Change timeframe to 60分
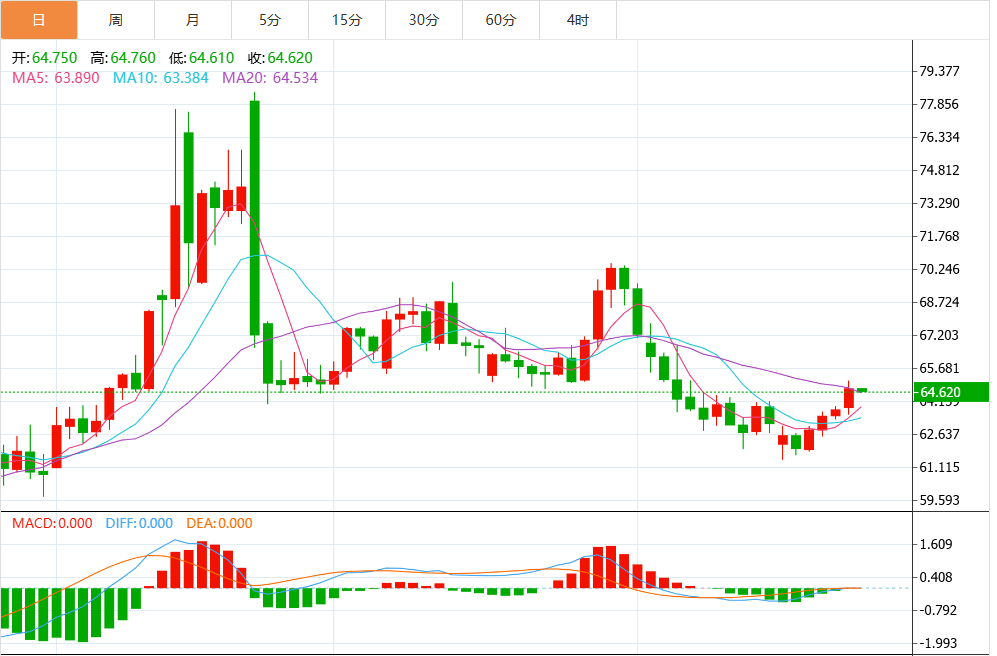Image resolution: width=997 pixels, height=656 pixels. coord(501,20)
